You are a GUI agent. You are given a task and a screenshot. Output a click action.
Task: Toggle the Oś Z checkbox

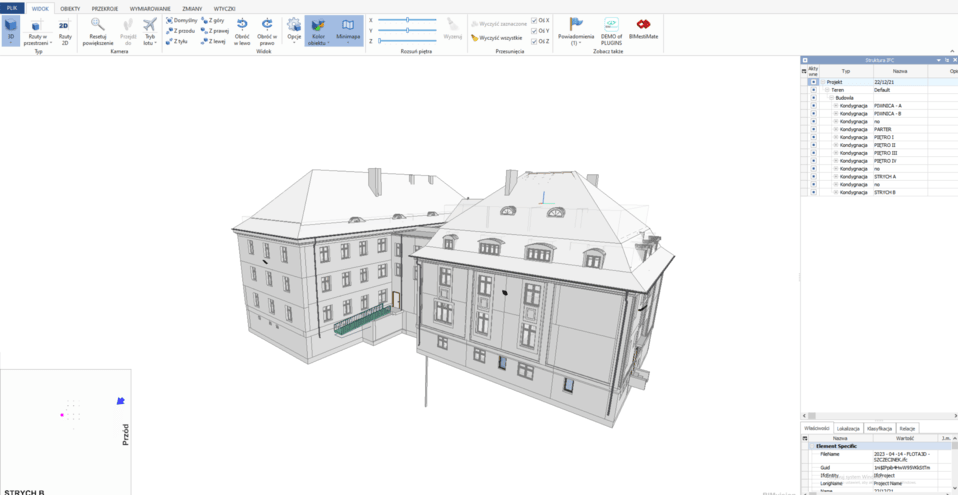535,41
